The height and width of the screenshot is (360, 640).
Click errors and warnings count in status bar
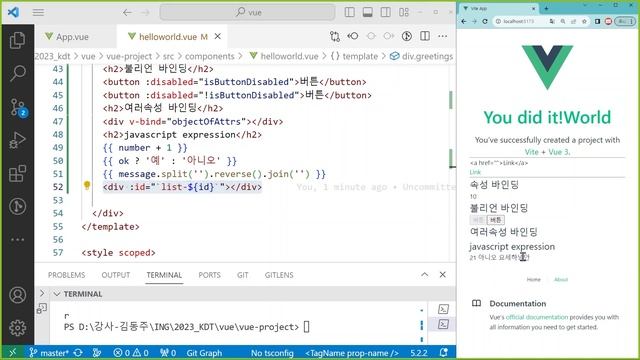[131, 353]
